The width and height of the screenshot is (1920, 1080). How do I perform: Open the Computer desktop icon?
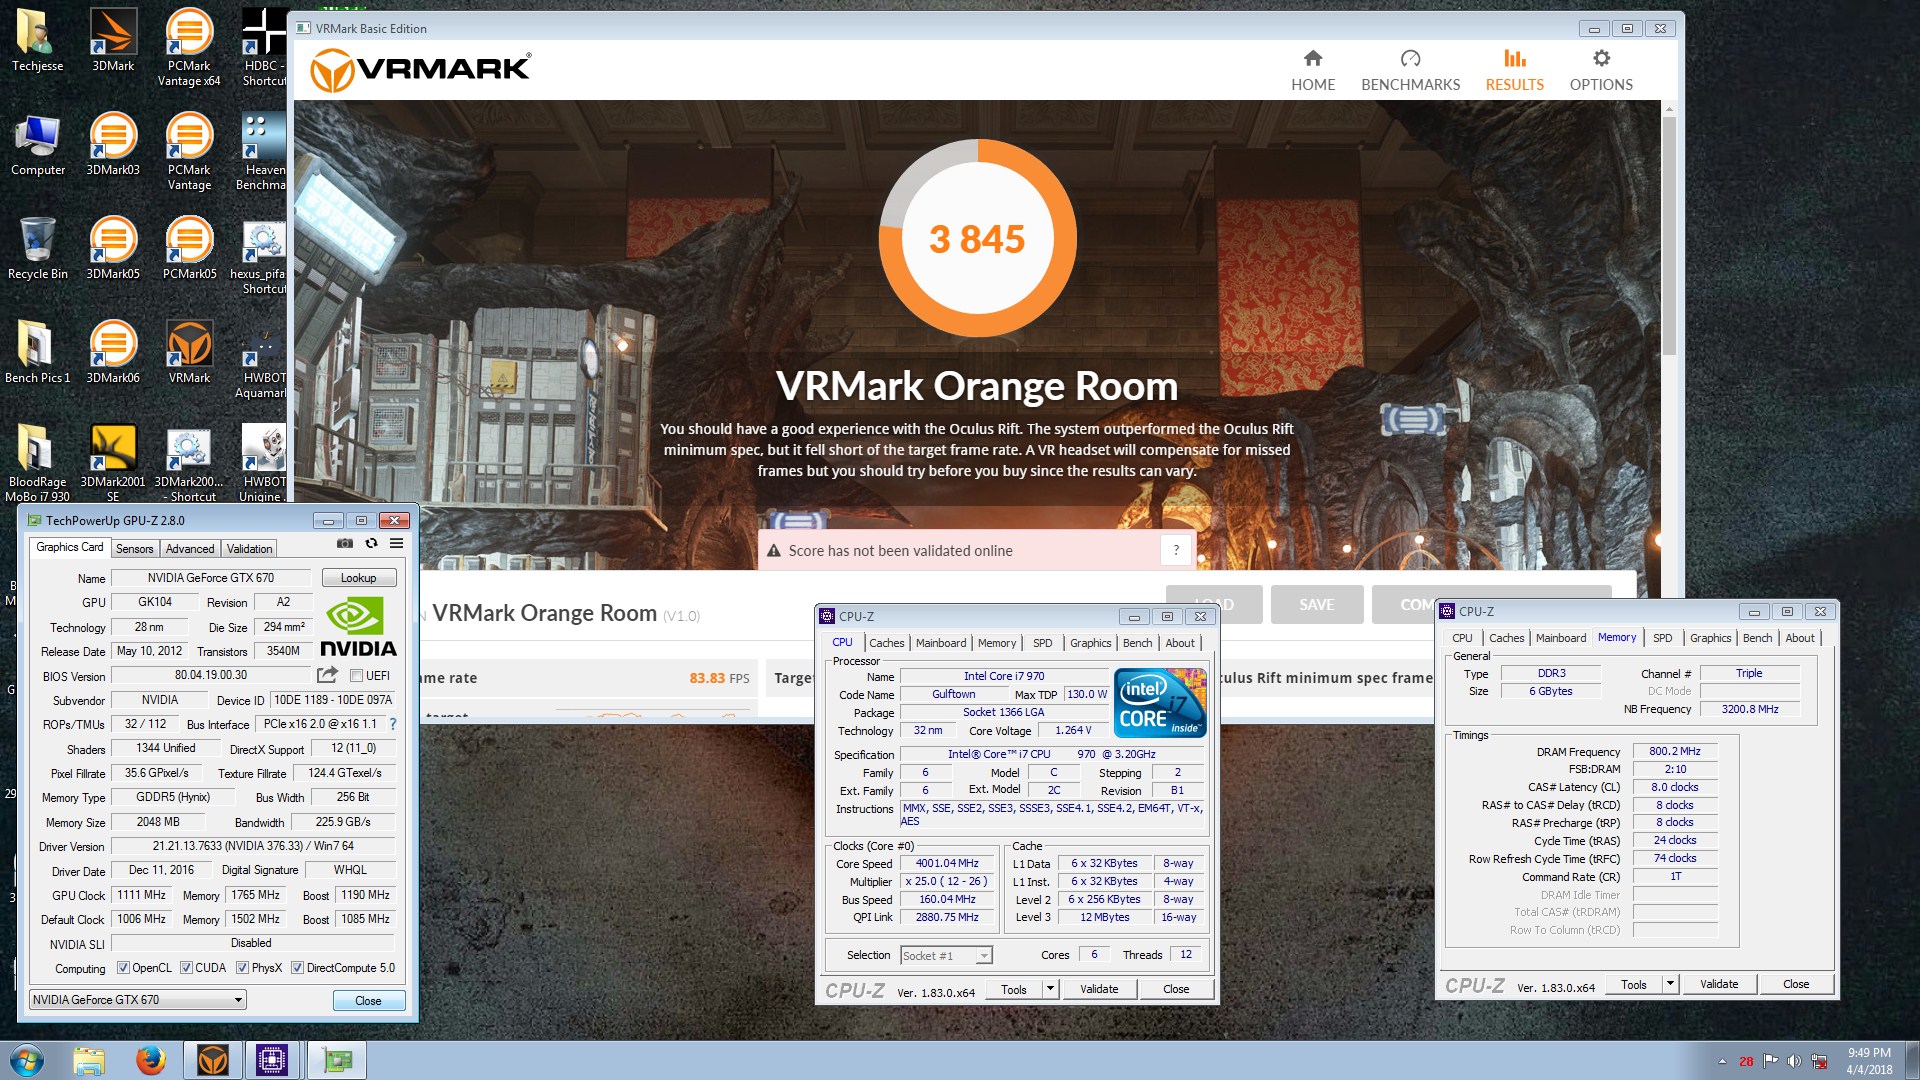pyautogui.click(x=37, y=145)
